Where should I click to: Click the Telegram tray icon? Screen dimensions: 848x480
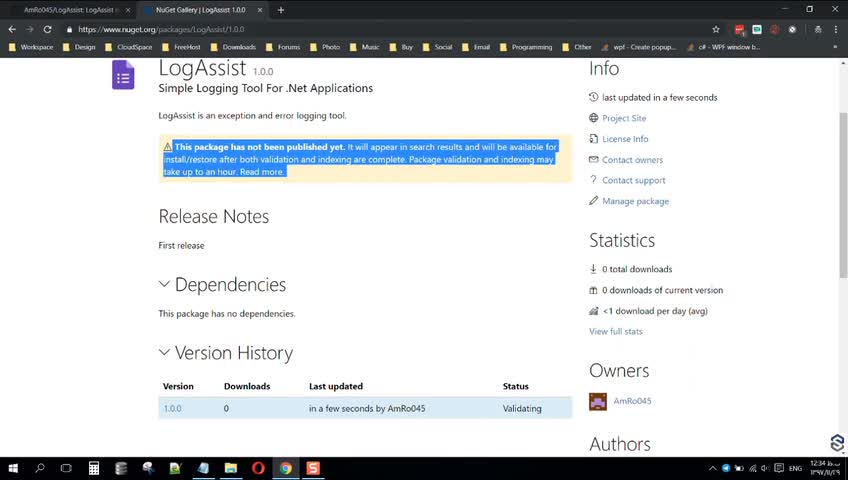(726, 468)
